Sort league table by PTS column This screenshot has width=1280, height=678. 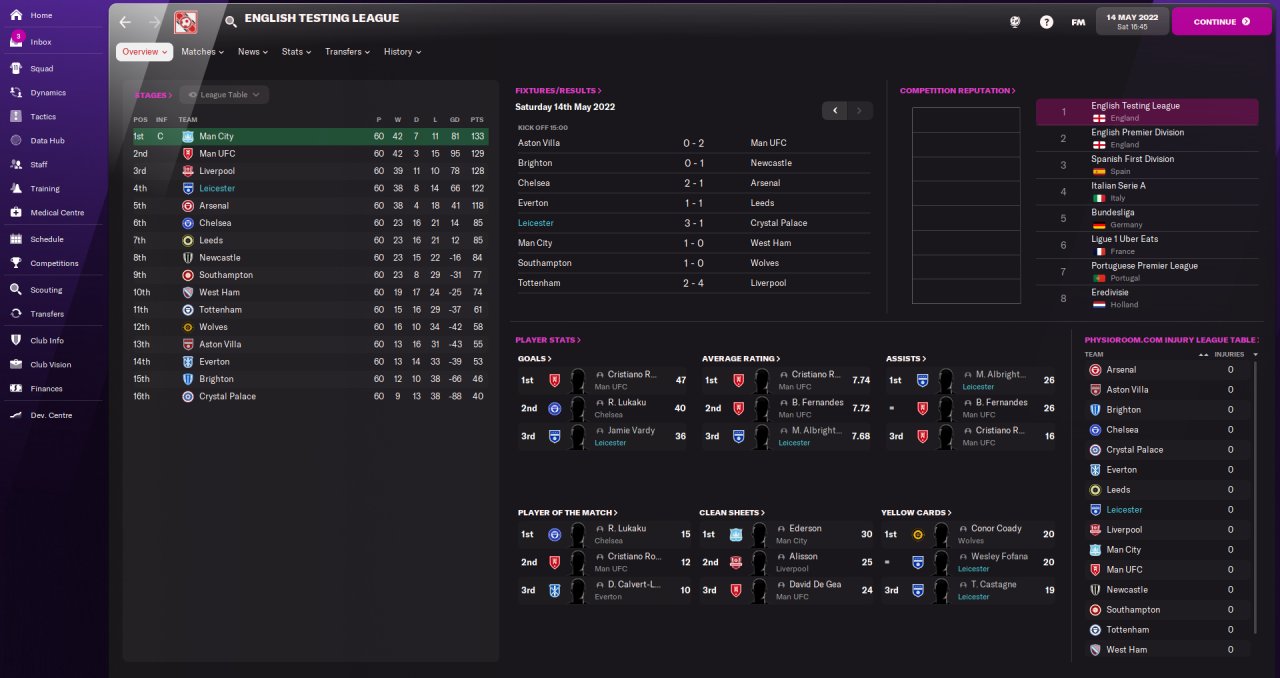[x=477, y=119]
